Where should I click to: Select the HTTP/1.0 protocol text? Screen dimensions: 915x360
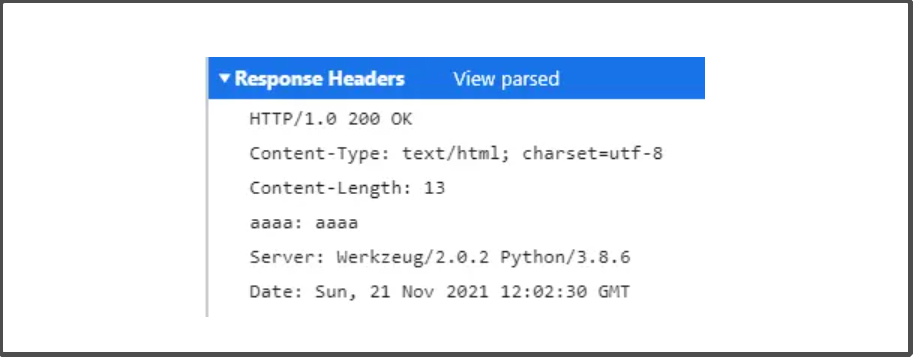click(x=292, y=119)
